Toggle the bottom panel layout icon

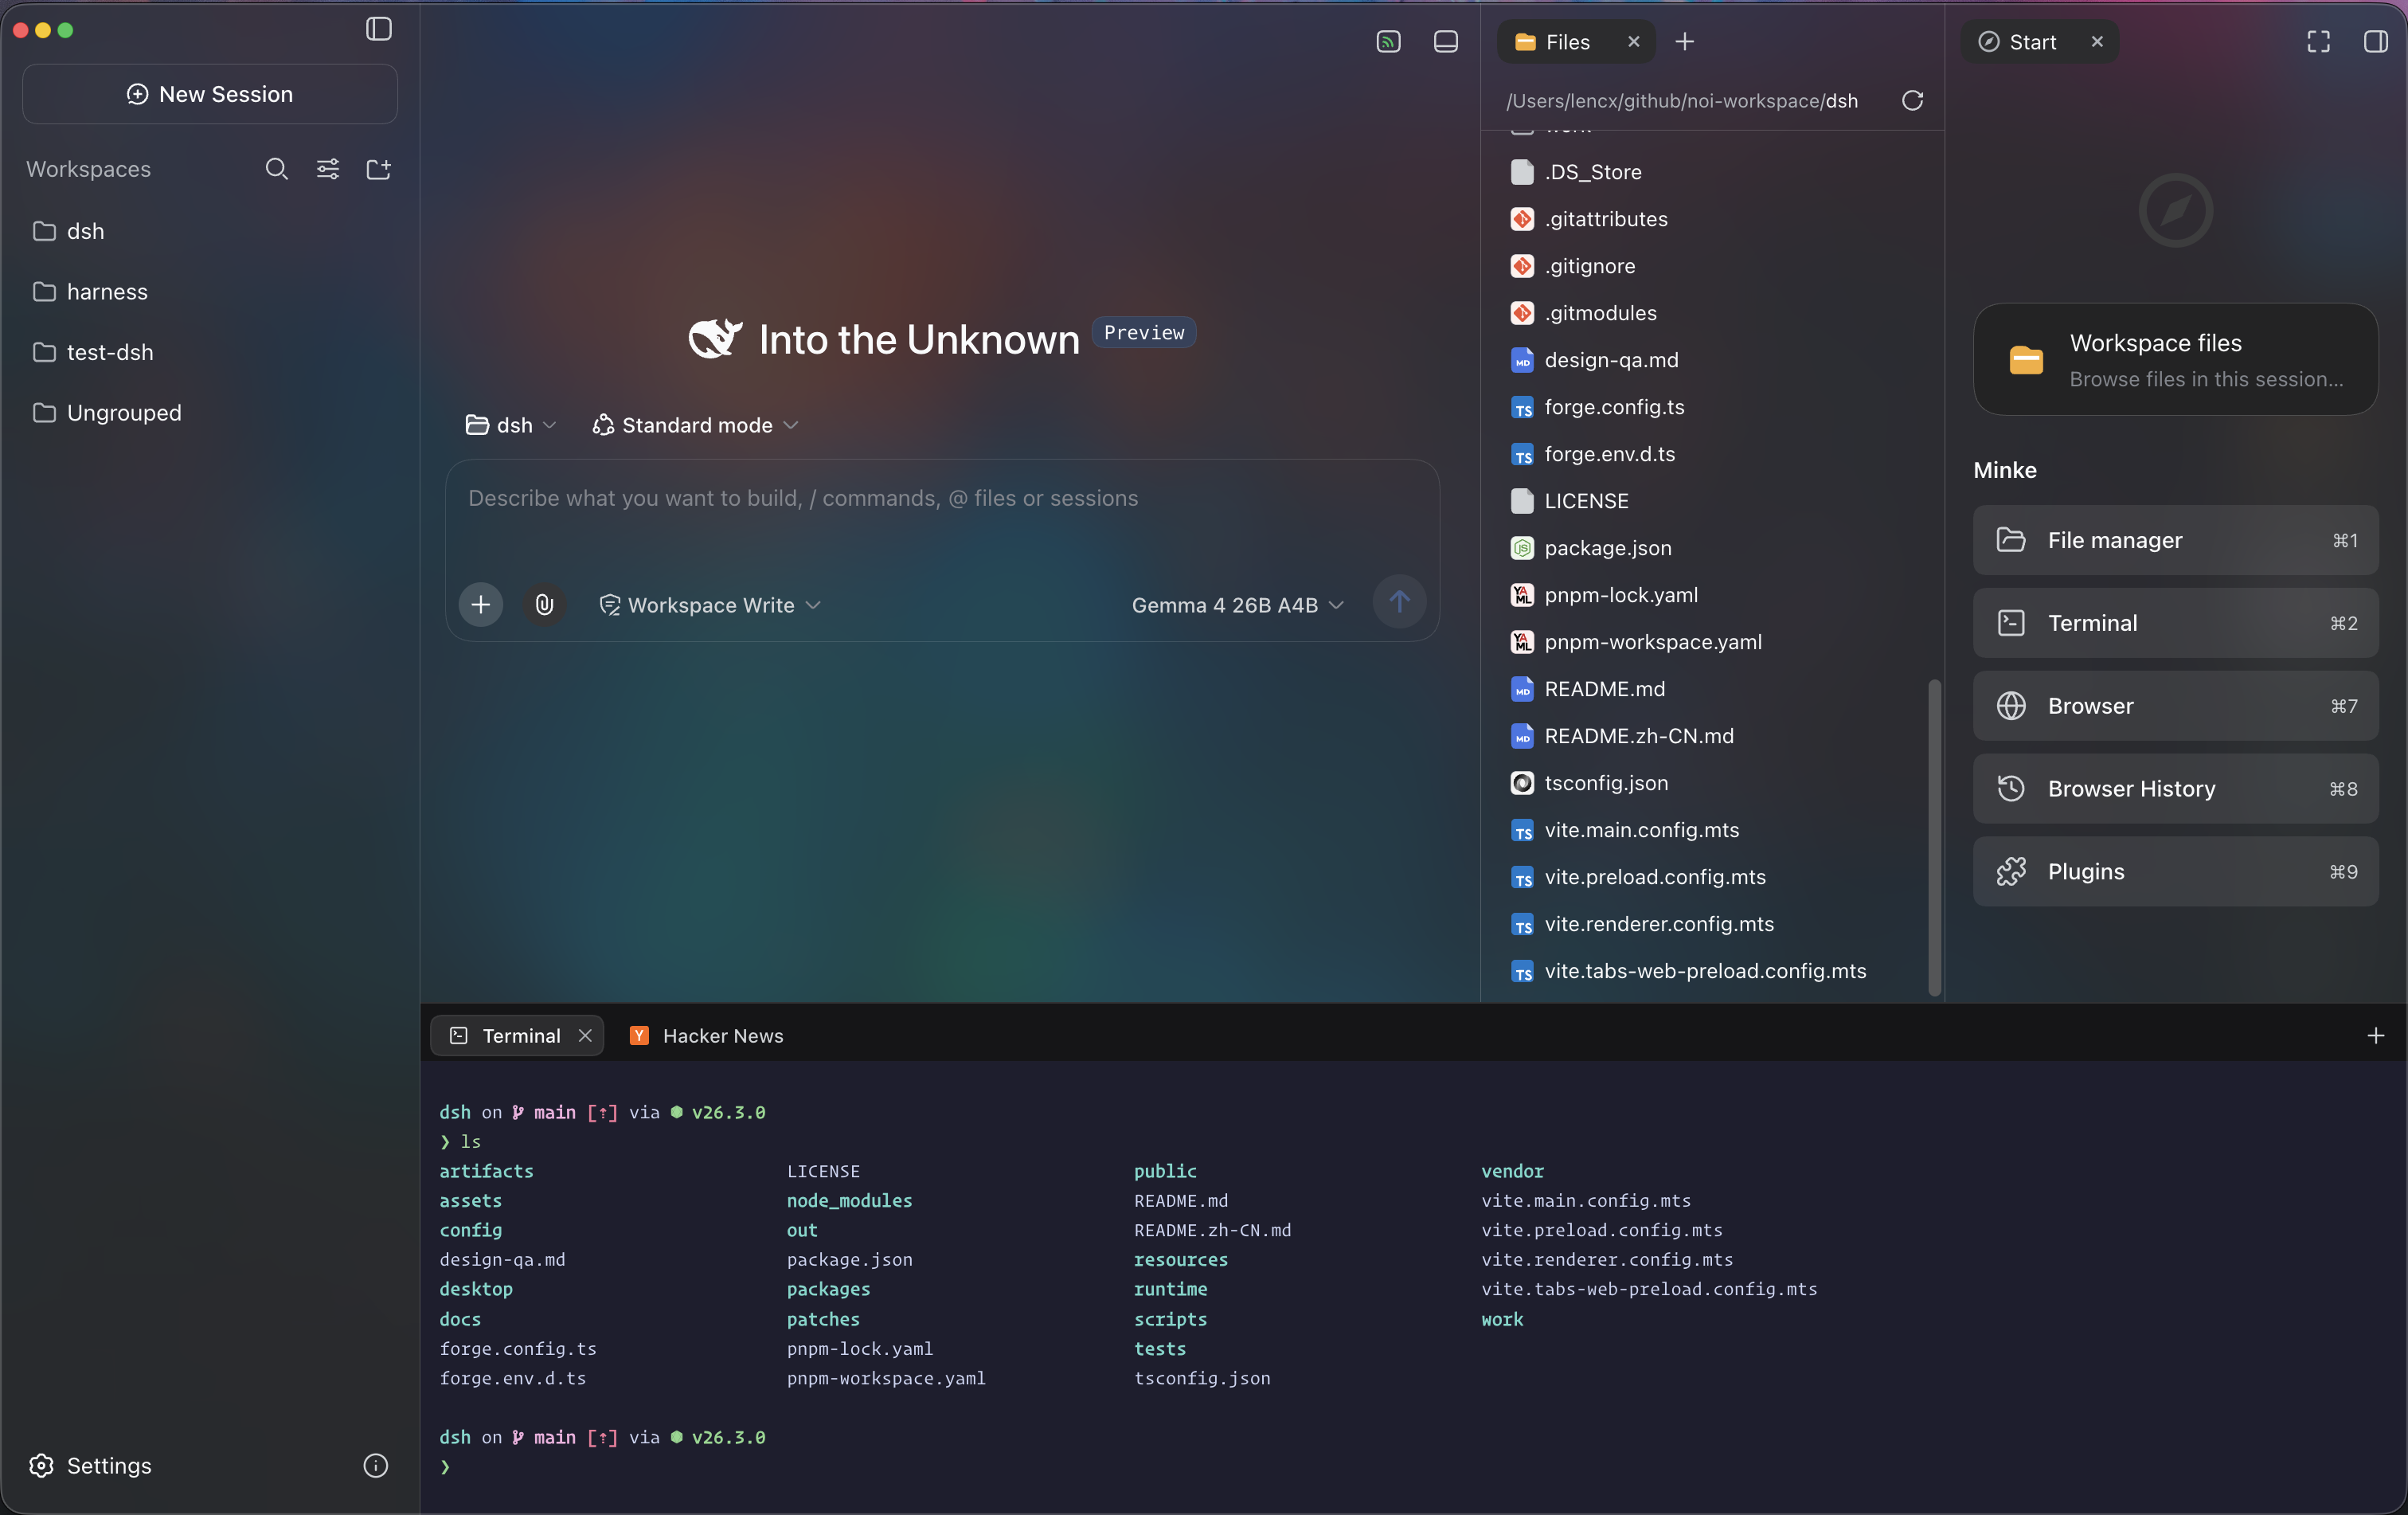[1445, 41]
